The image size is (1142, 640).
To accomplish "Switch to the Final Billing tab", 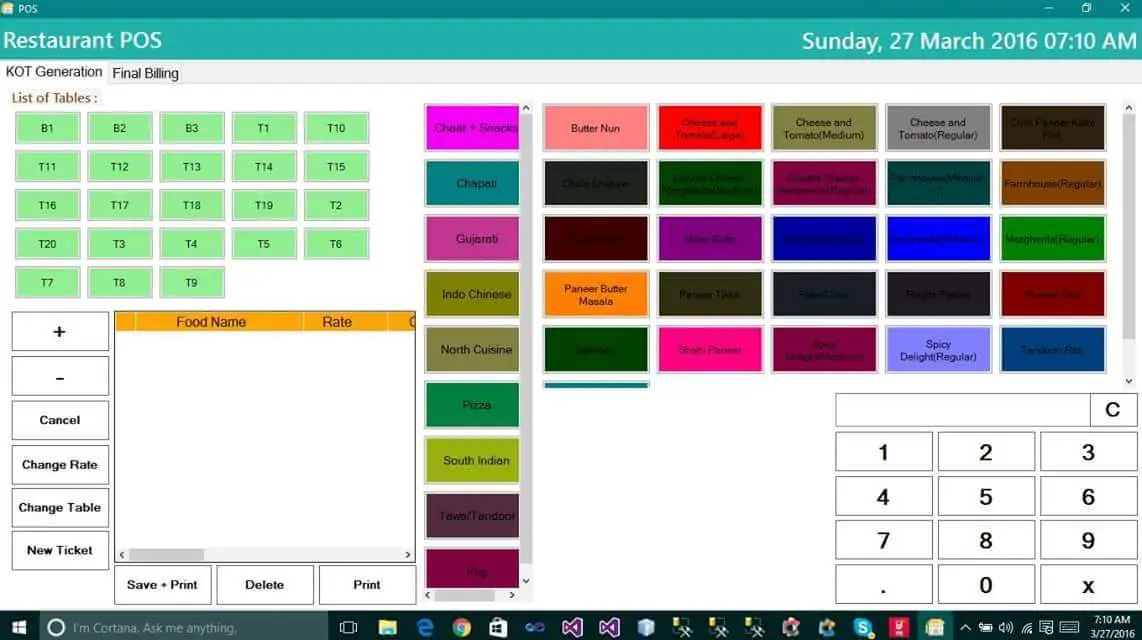I will [145, 73].
